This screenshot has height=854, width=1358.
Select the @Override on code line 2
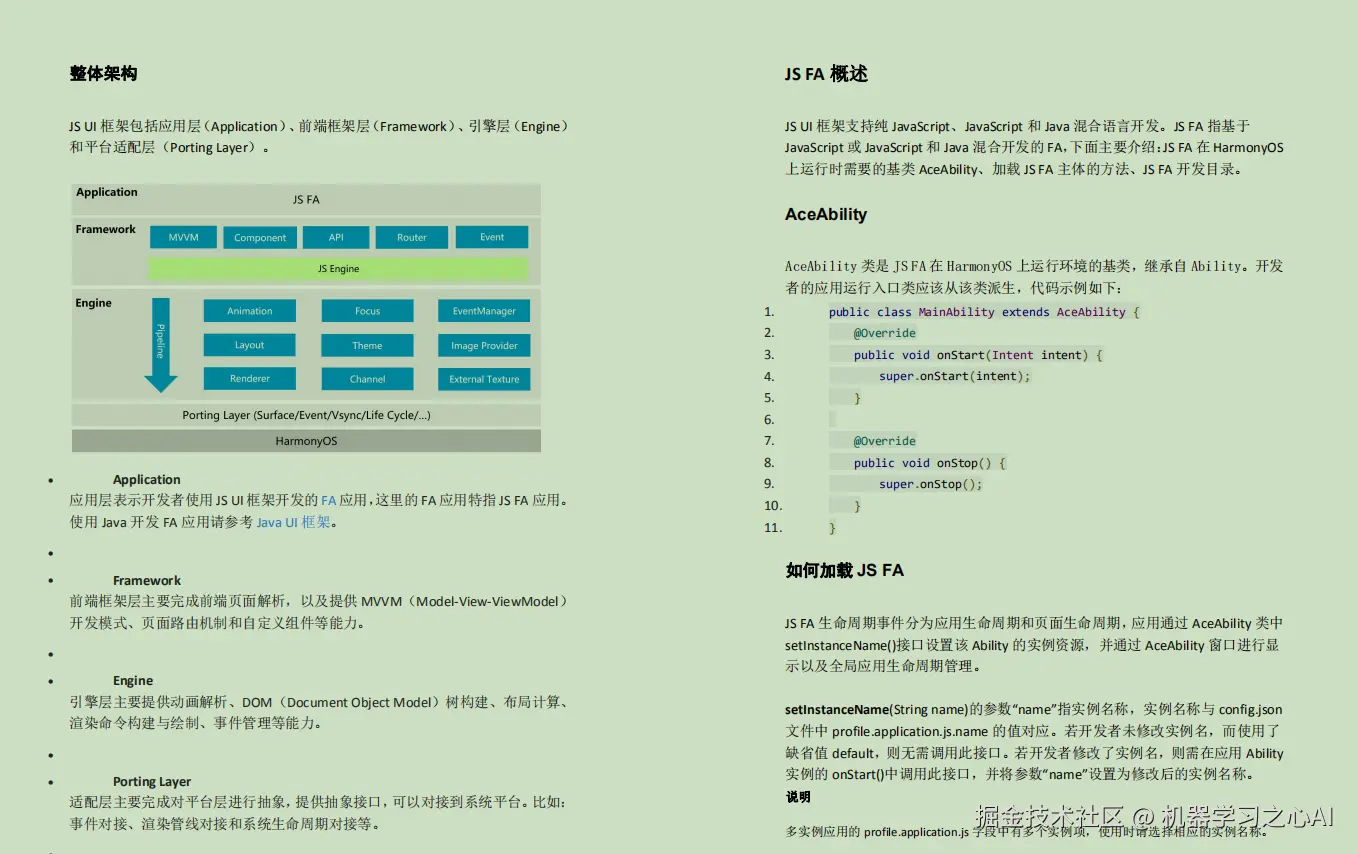(x=885, y=333)
